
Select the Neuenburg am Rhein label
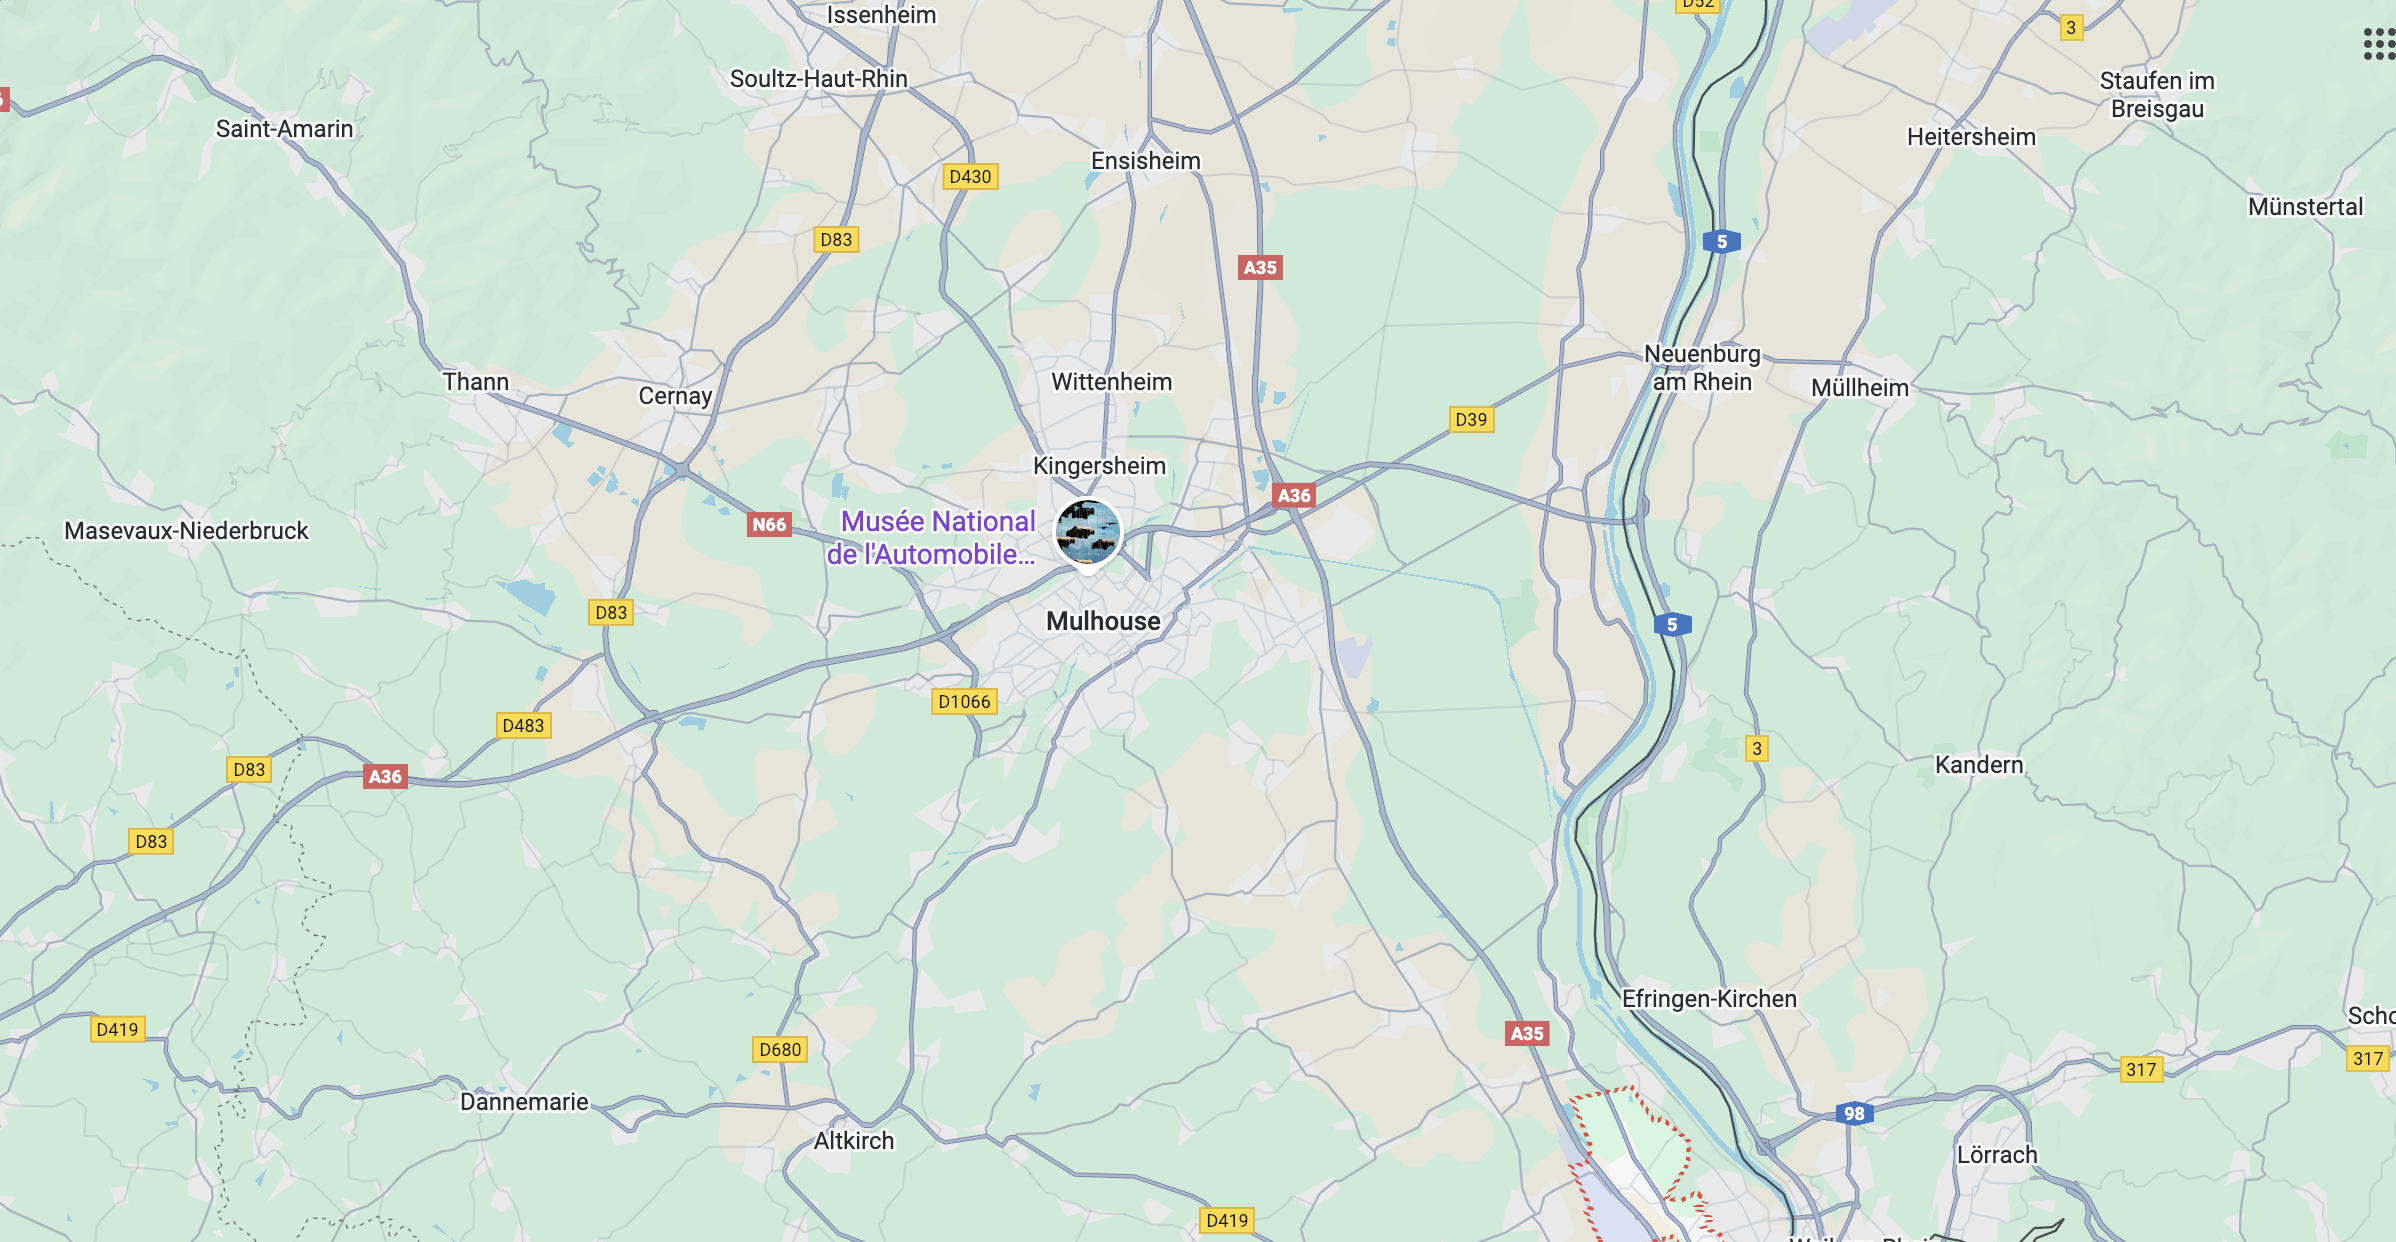click(x=1702, y=368)
